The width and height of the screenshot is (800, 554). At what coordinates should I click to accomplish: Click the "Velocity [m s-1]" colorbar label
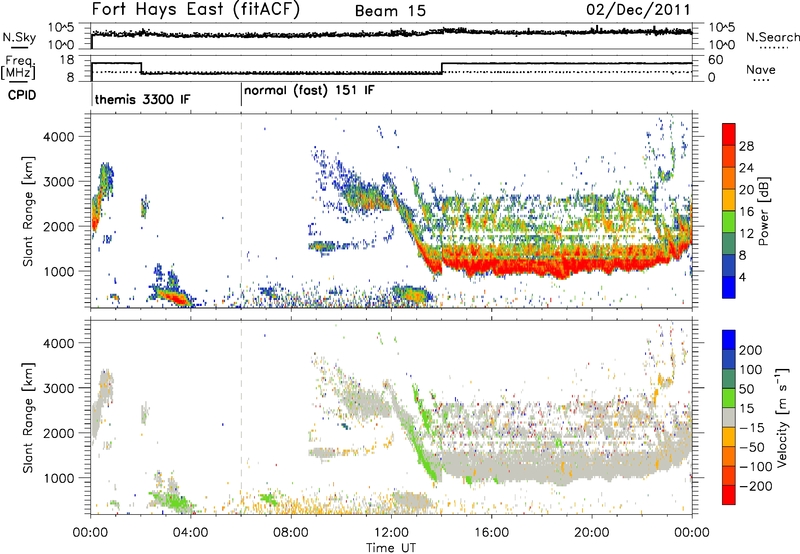point(782,417)
